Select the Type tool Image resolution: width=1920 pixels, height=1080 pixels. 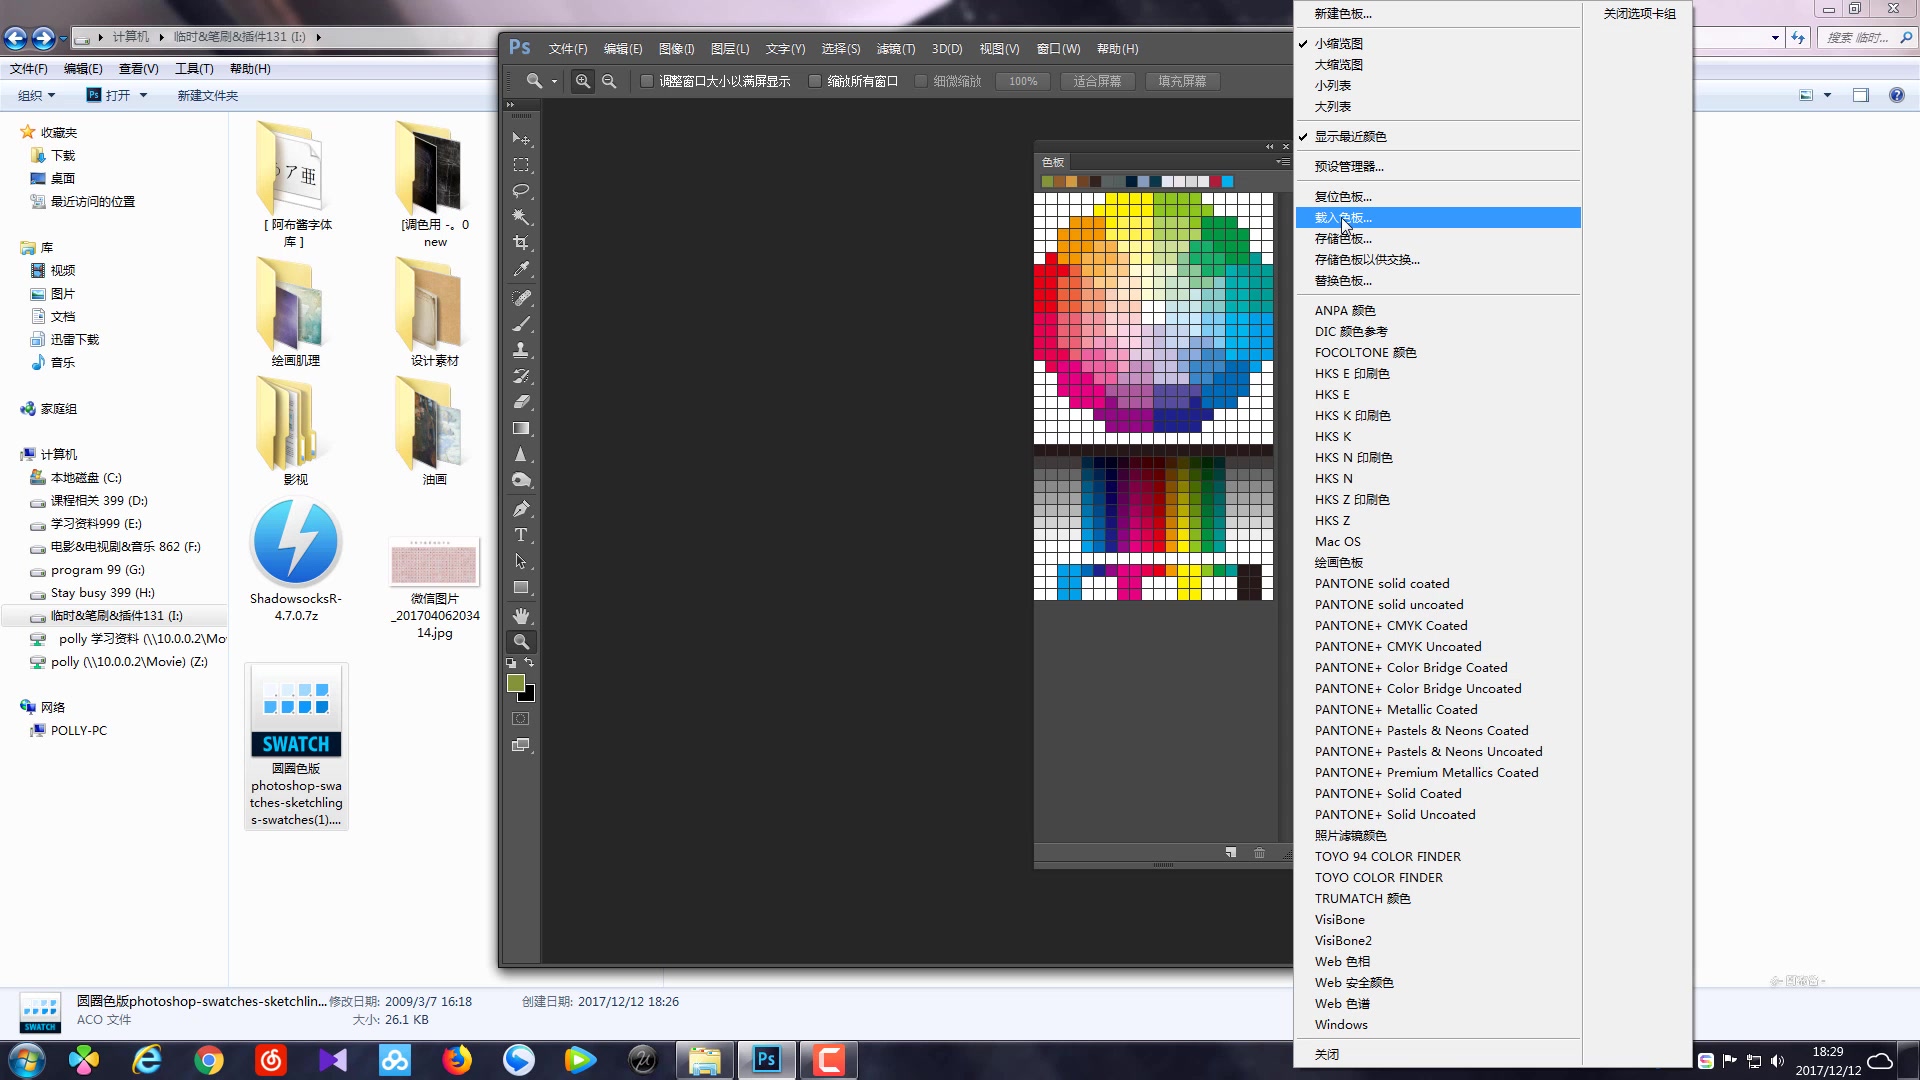click(521, 535)
